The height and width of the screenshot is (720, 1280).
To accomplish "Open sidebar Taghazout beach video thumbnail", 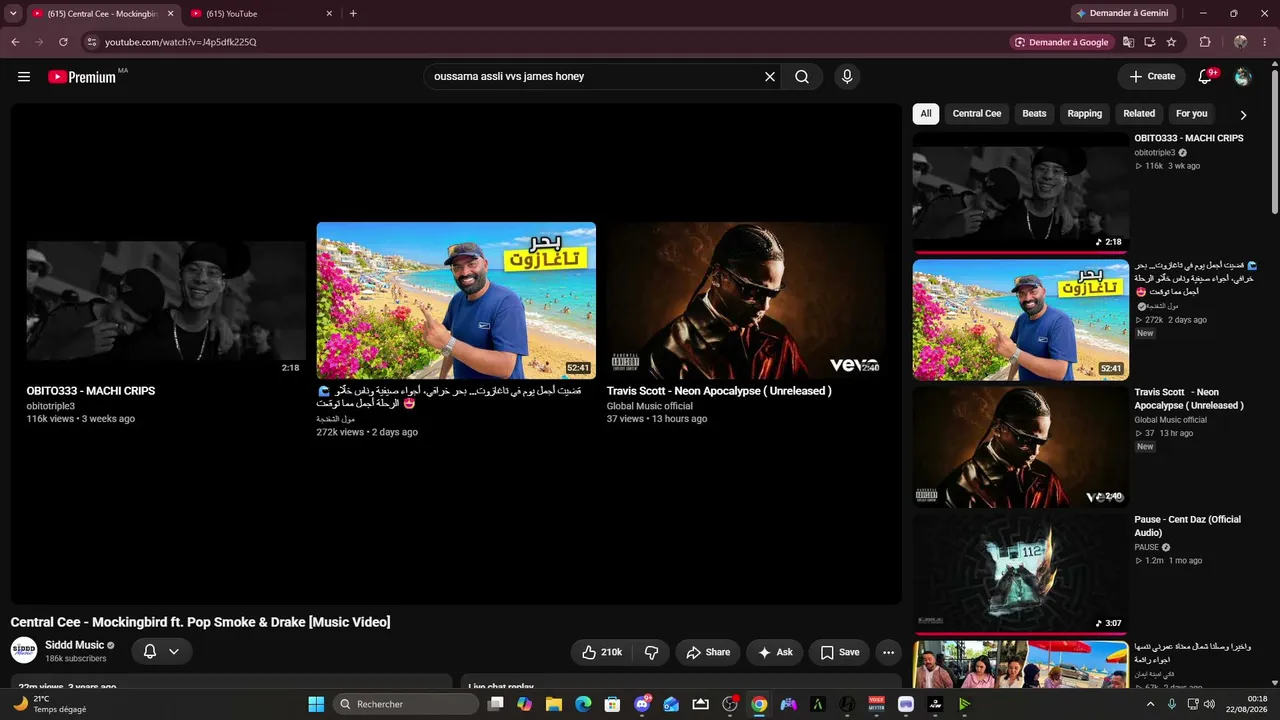I will tap(1021, 320).
